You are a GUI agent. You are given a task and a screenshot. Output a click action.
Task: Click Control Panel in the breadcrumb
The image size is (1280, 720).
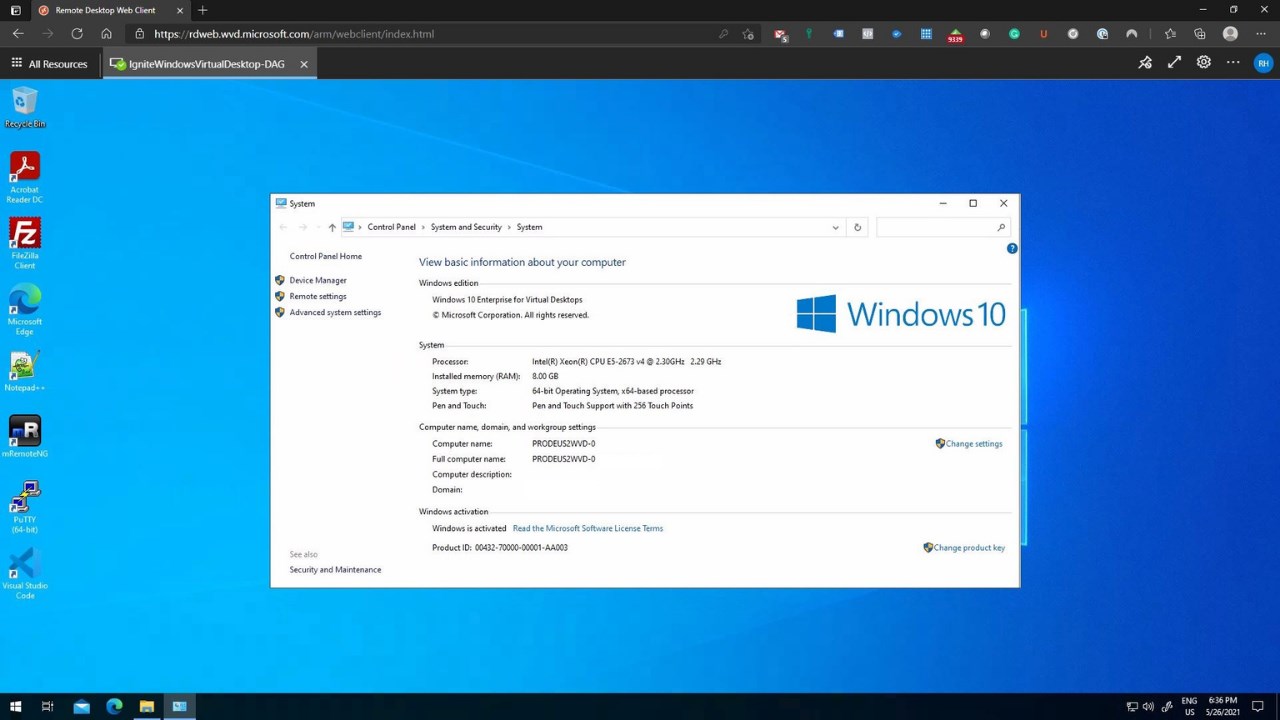click(x=391, y=227)
